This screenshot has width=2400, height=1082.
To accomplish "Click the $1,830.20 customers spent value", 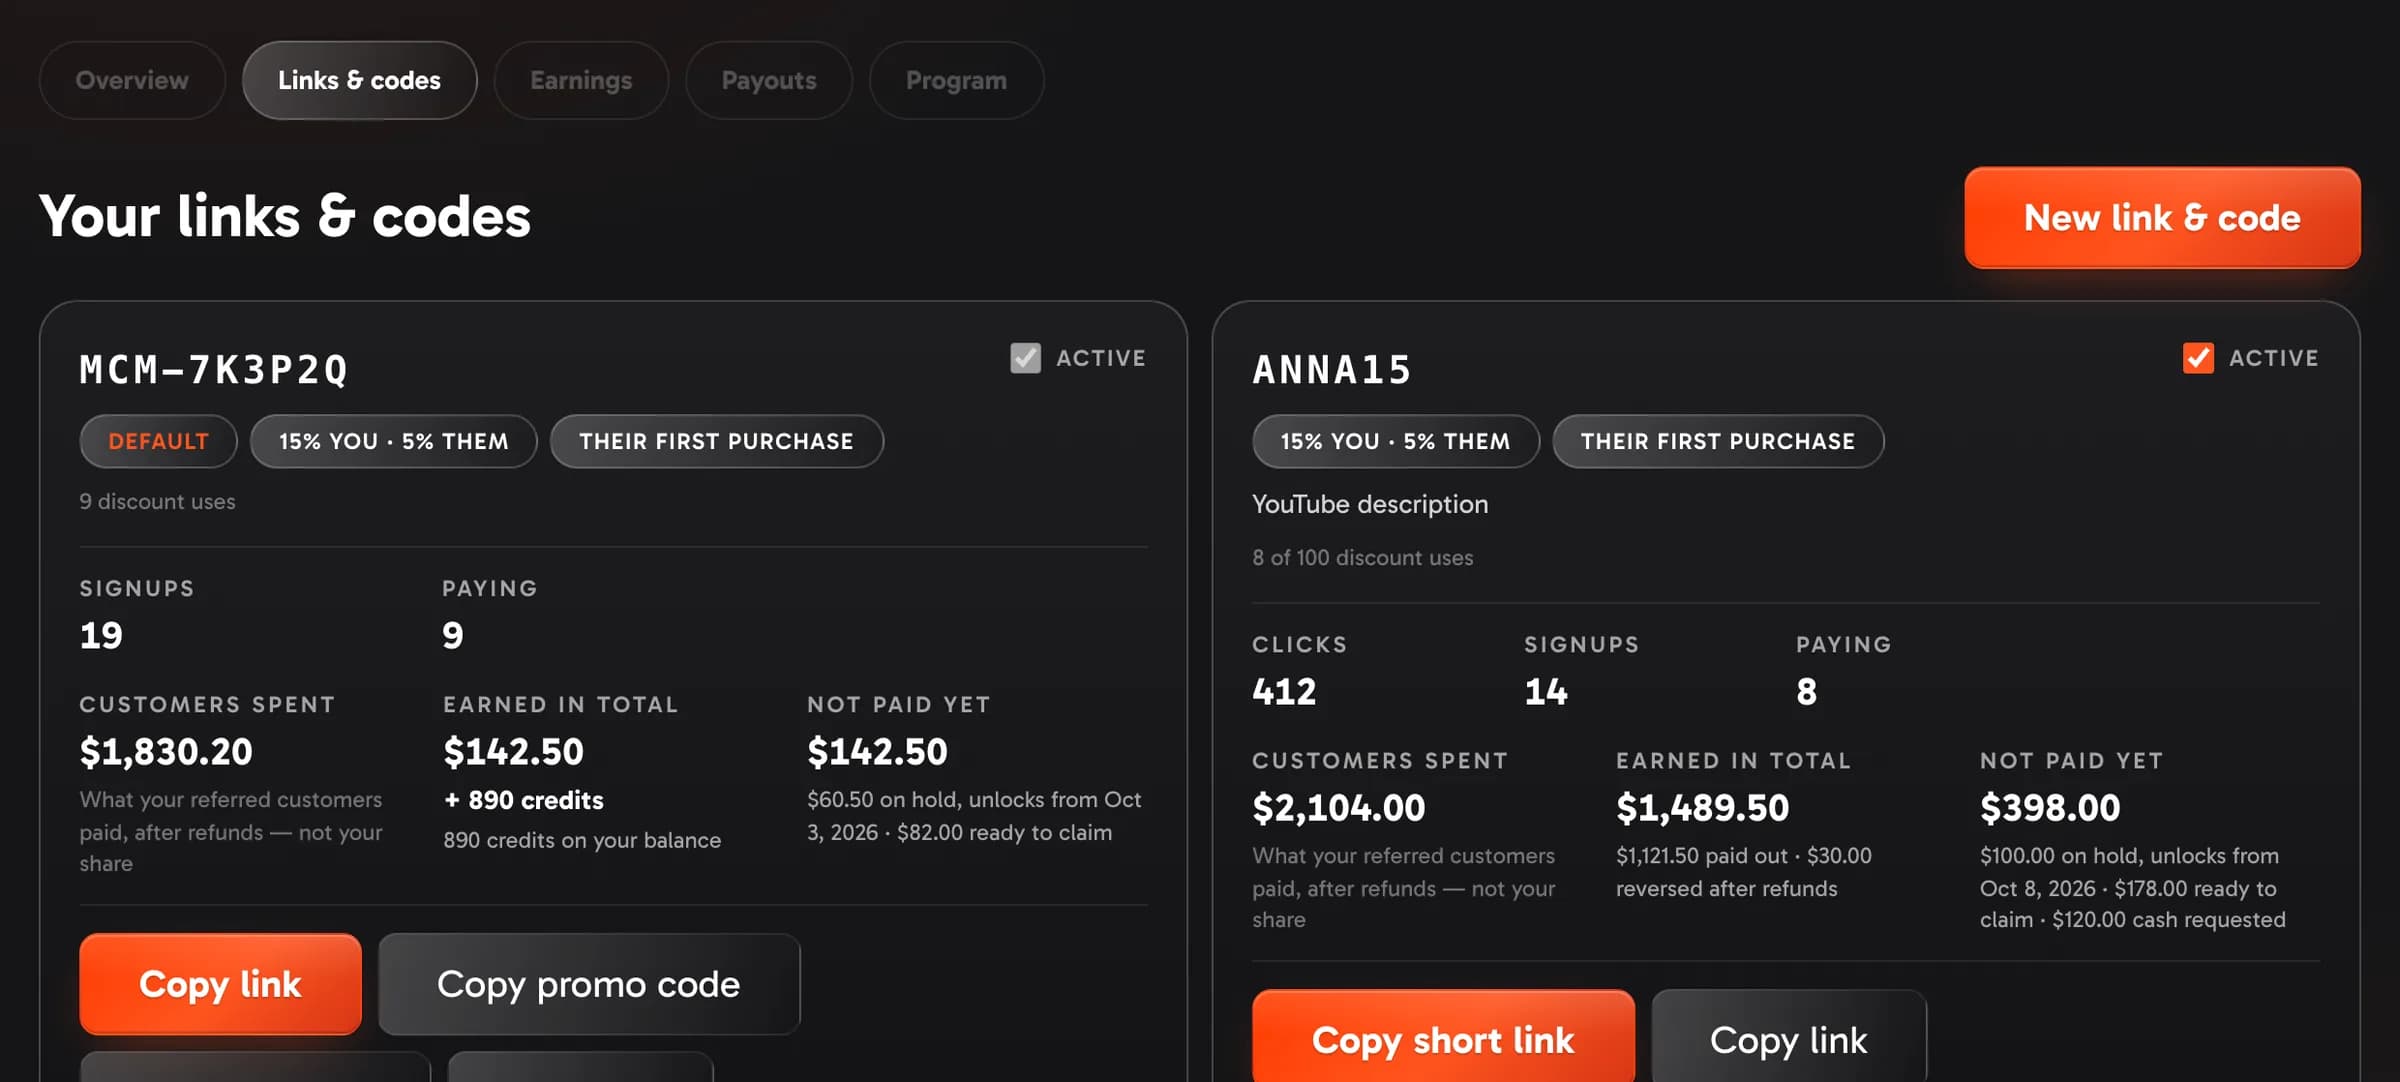I will pos(166,752).
